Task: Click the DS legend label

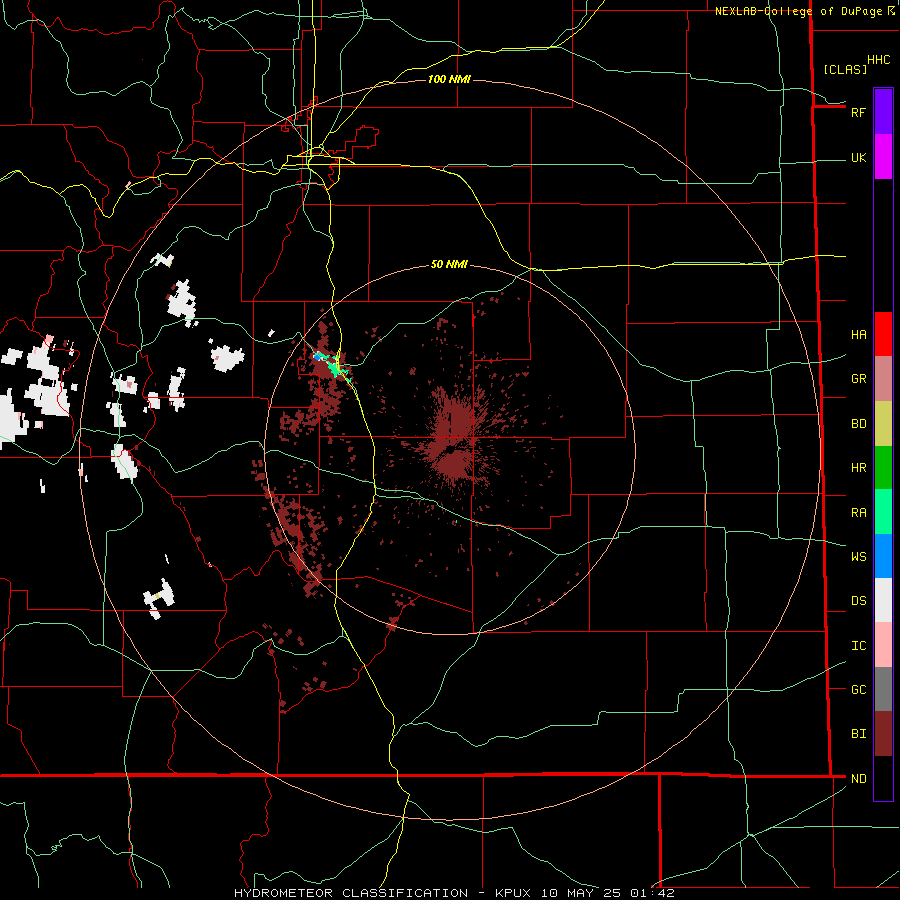Action: tap(858, 601)
